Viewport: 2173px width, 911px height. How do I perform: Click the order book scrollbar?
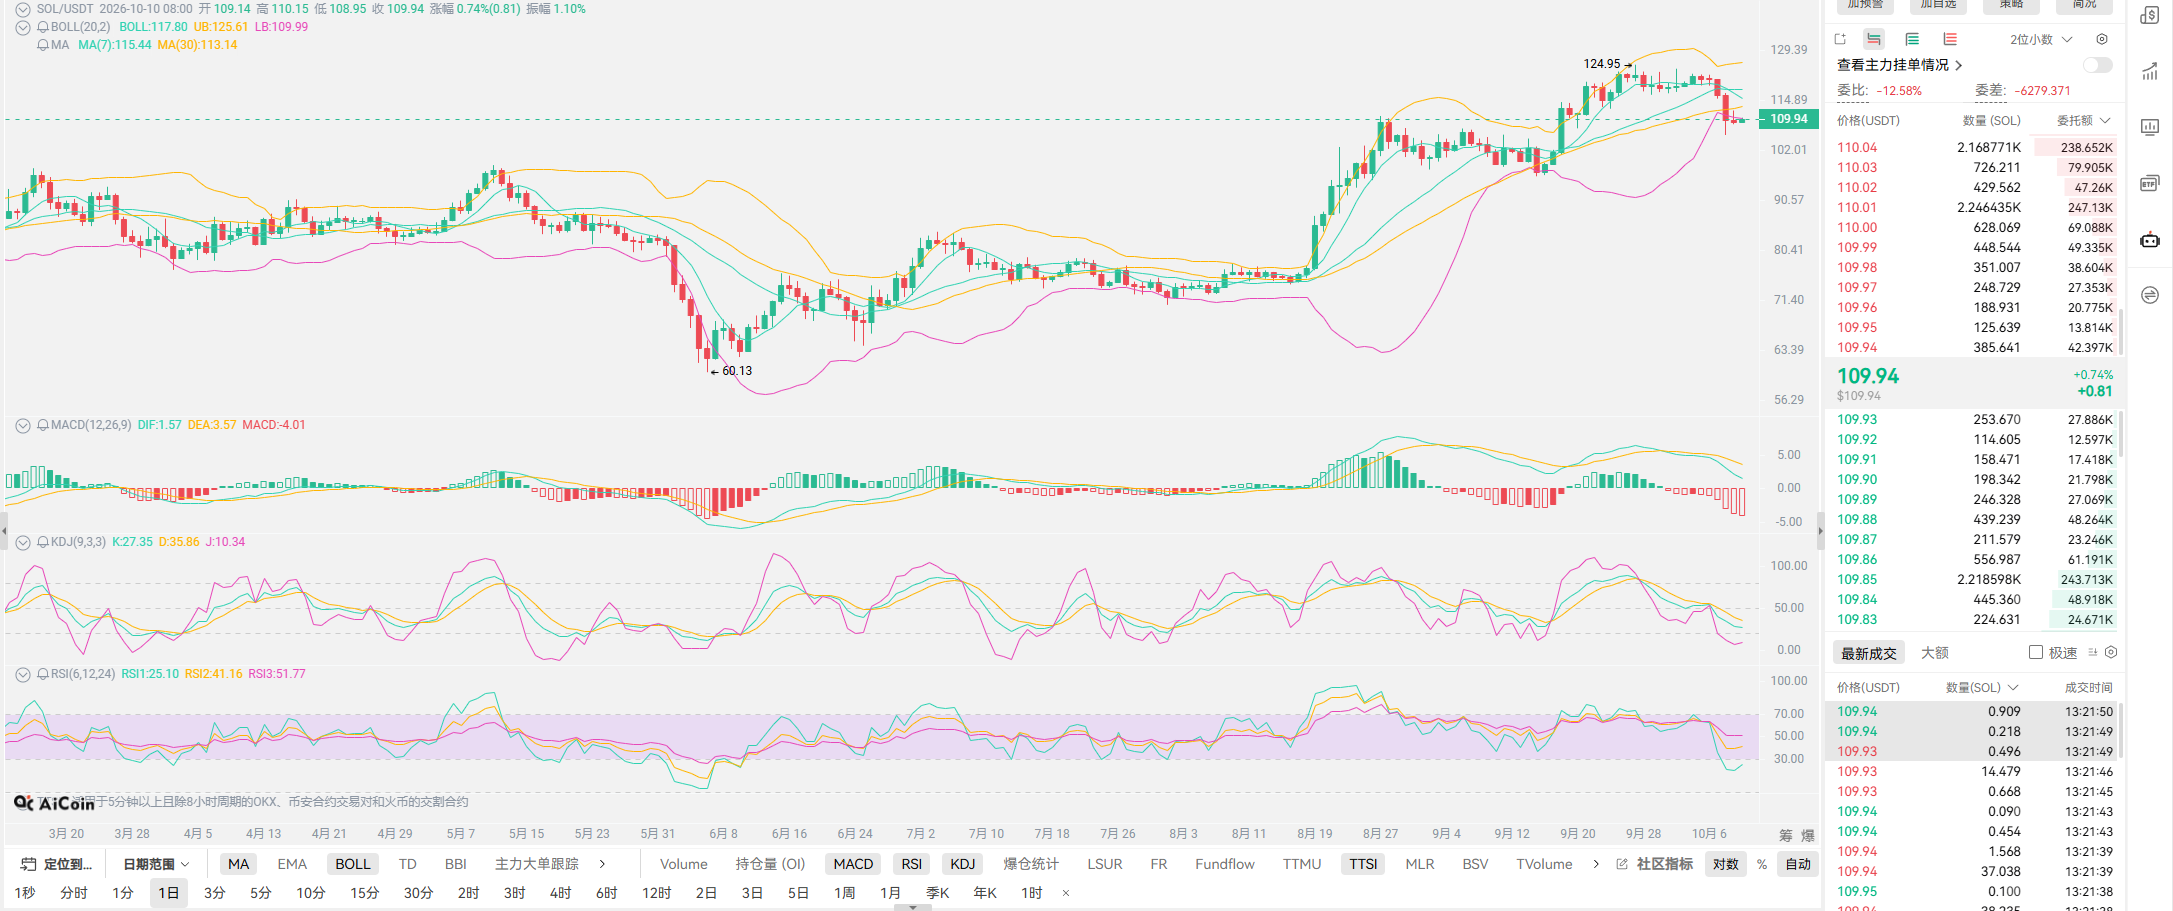[x=2120, y=330]
